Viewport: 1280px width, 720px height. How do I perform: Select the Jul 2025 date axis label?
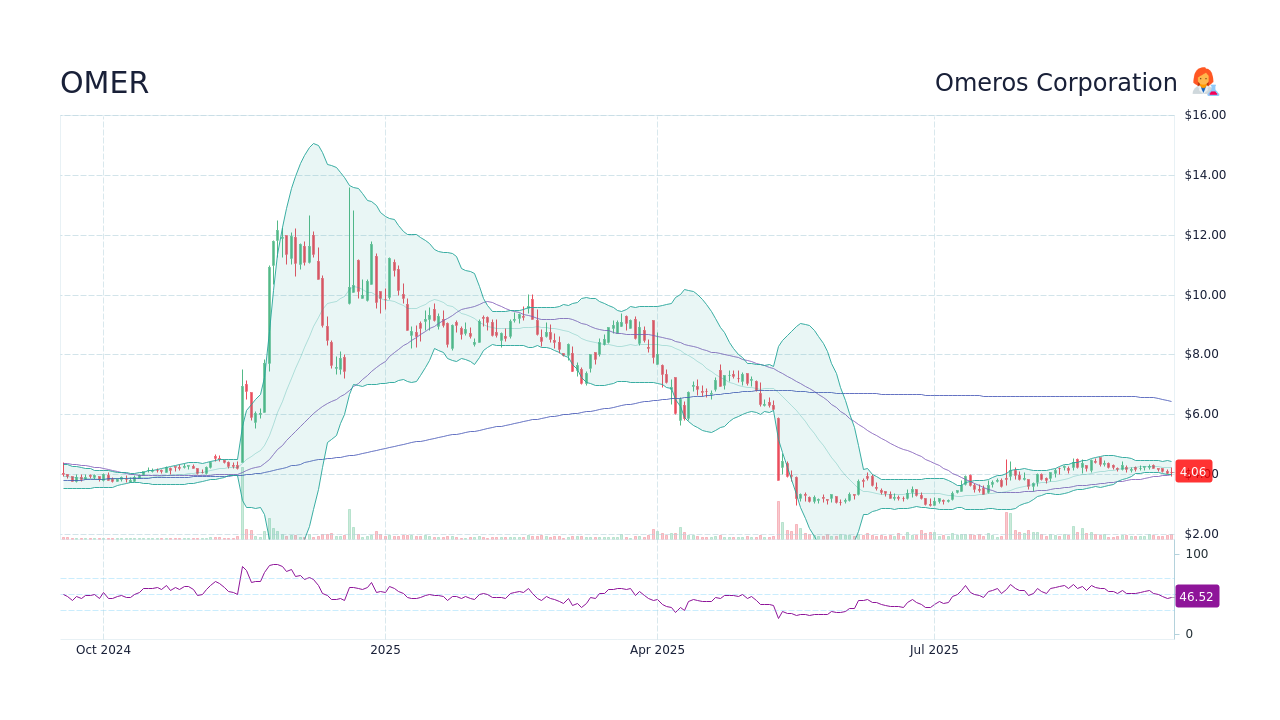pyautogui.click(x=934, y=649)
